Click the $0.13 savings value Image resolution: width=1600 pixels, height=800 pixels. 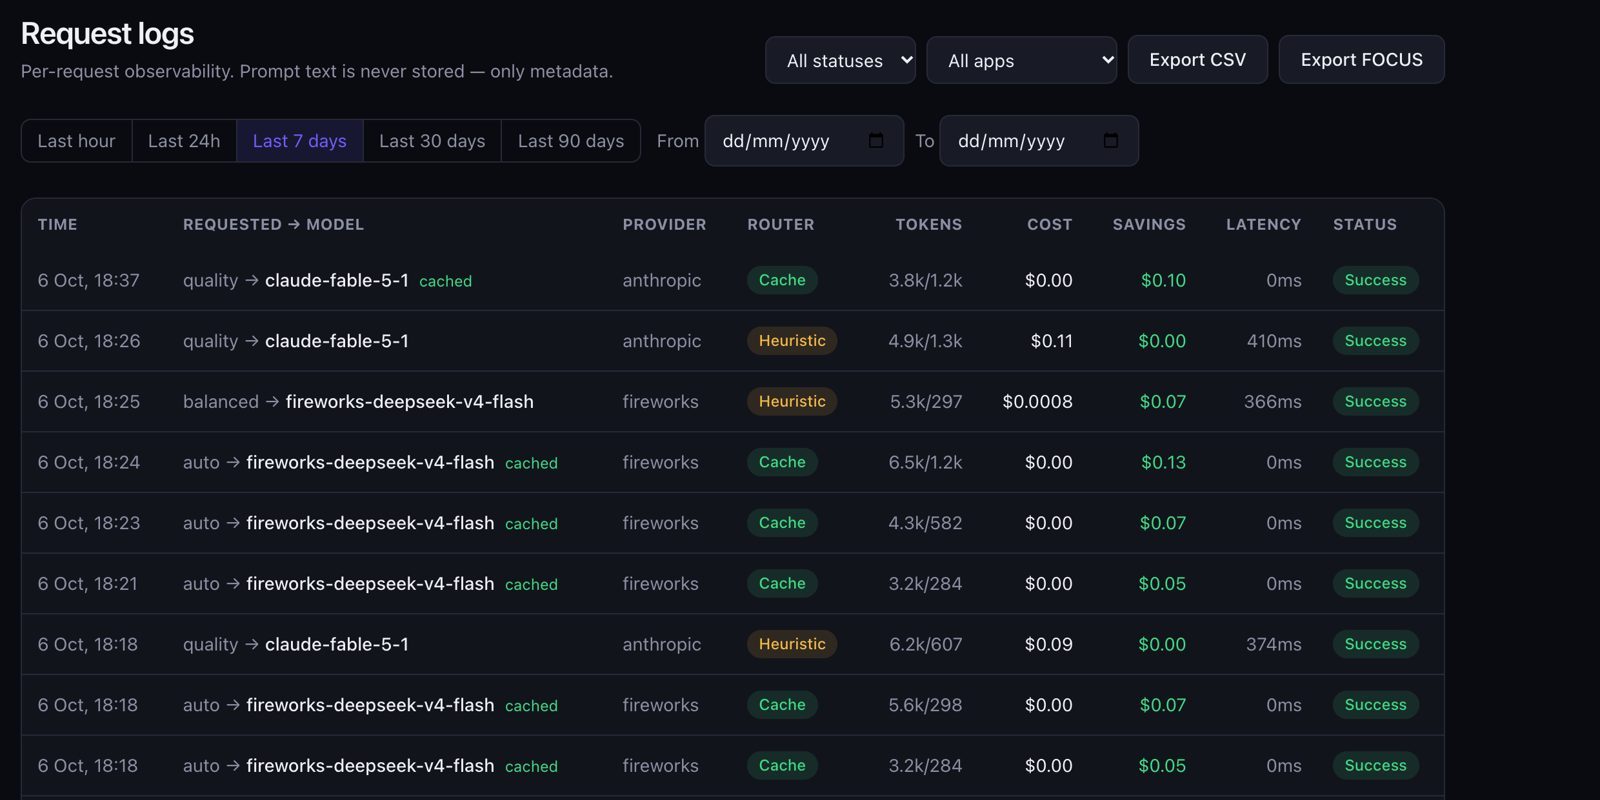point(1164,463)
